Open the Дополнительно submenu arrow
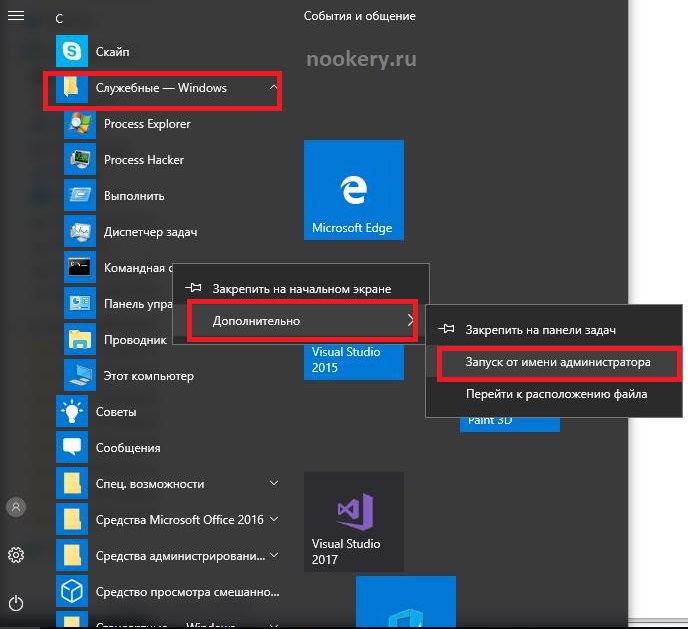 tap(410, 320)
